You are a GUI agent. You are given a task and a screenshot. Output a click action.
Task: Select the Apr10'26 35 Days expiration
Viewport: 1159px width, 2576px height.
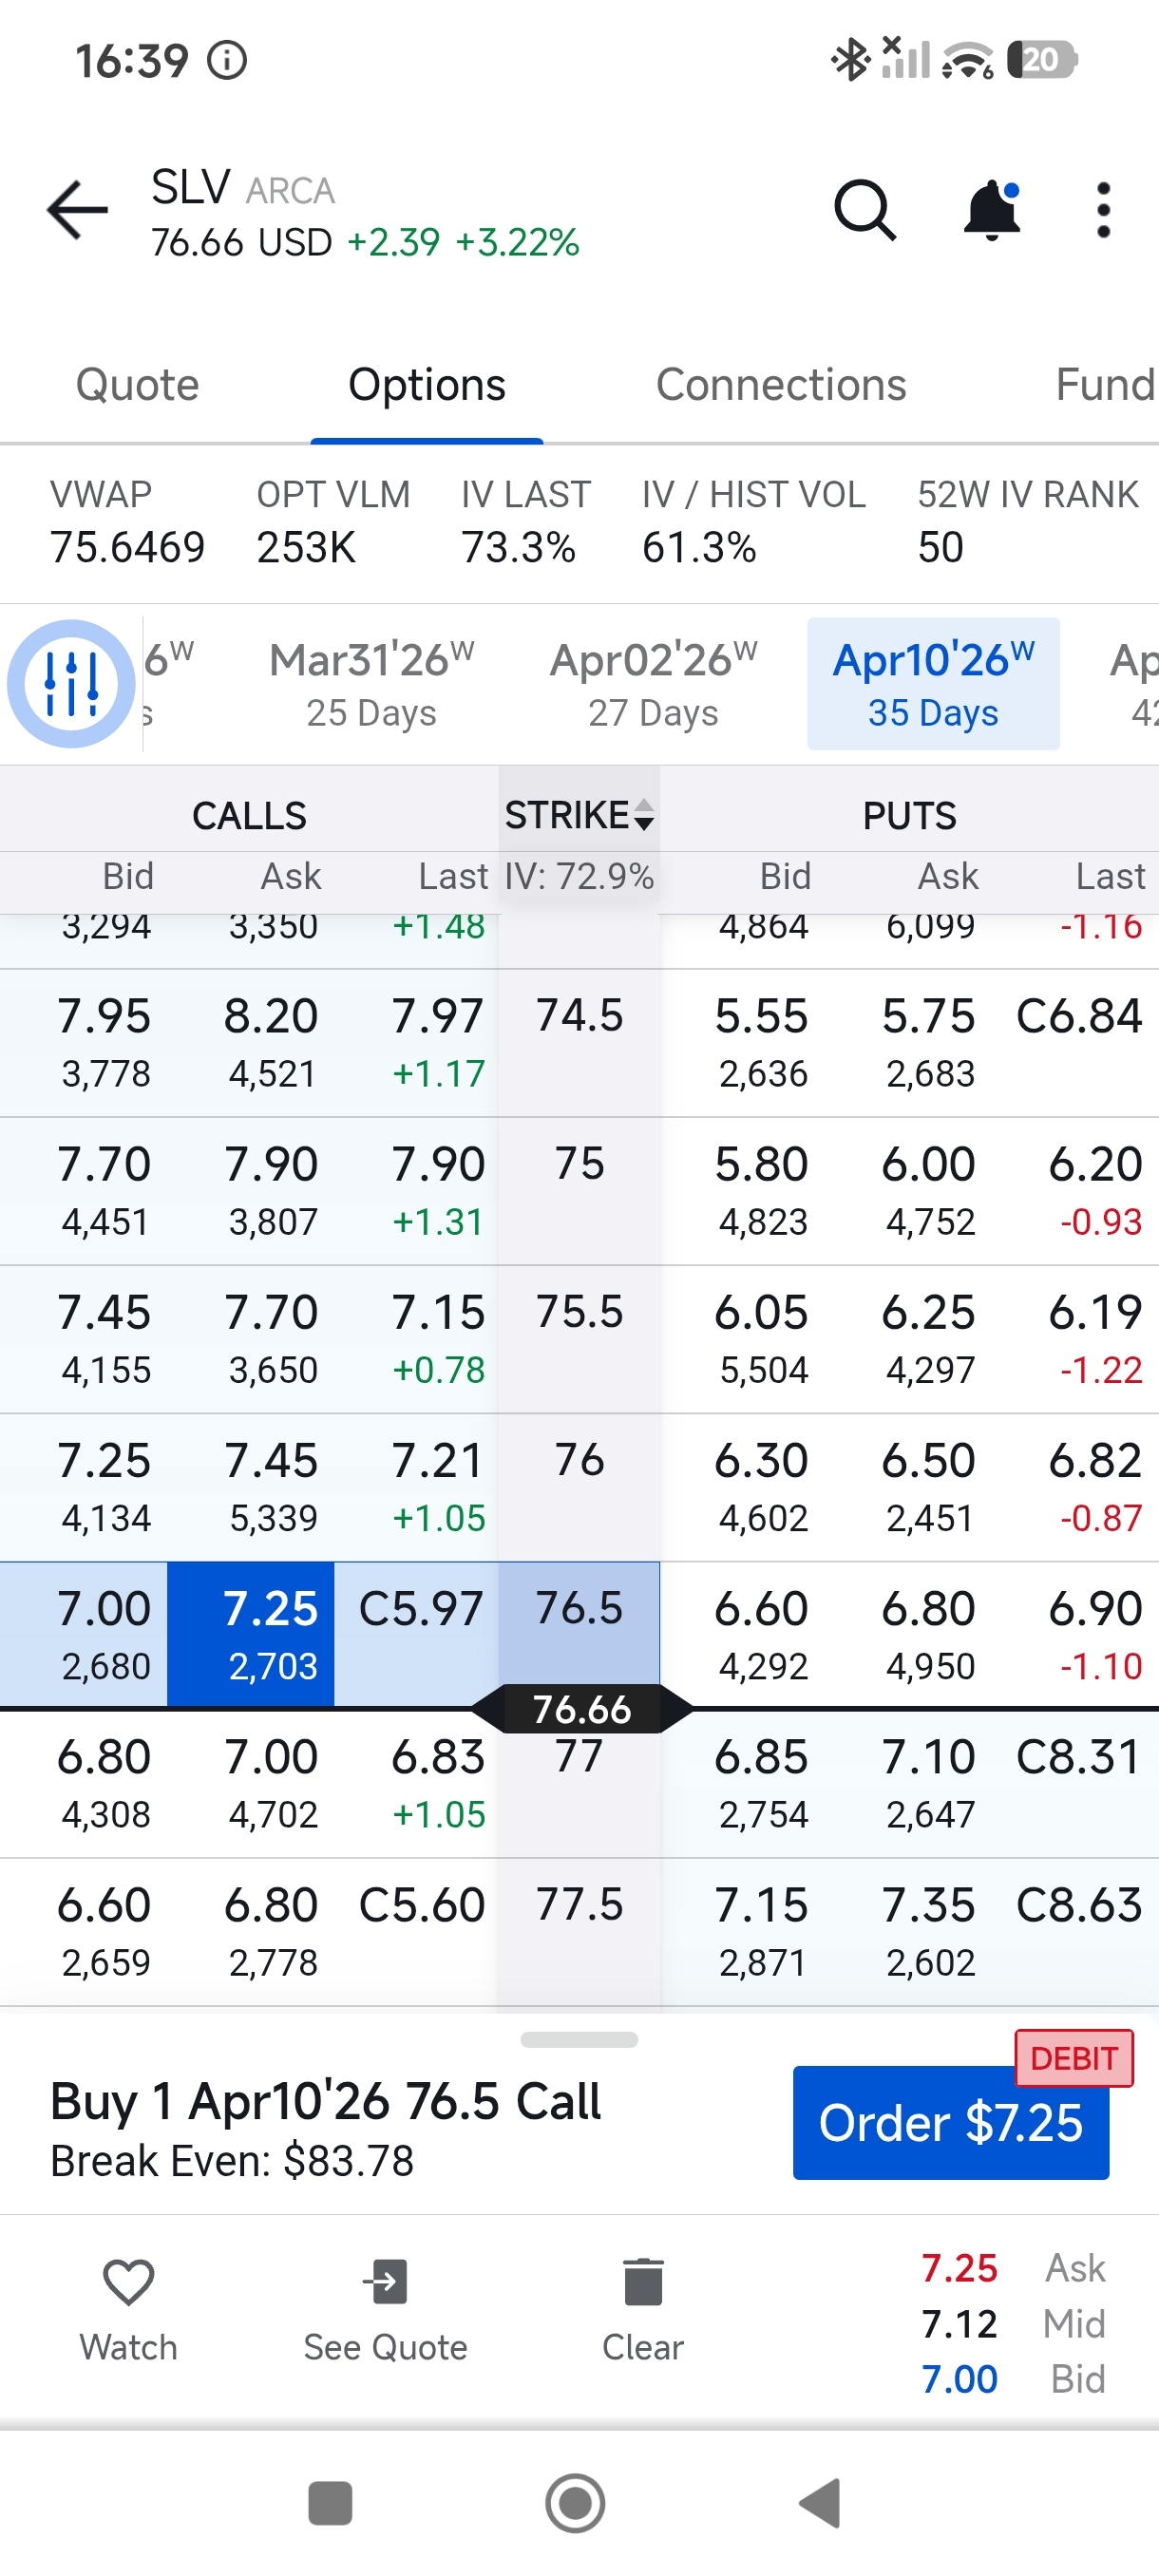933,684
